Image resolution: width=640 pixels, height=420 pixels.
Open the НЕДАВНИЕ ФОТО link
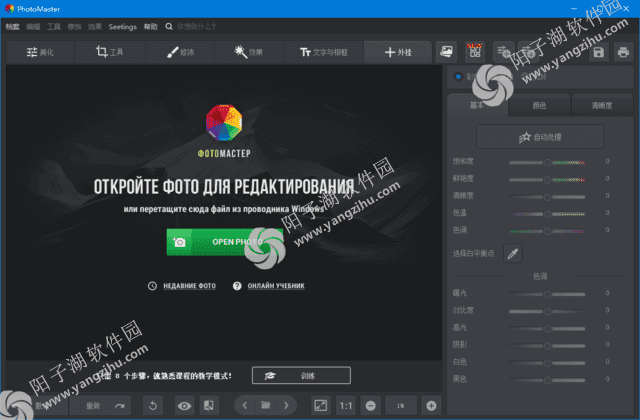tap(189, 286)
